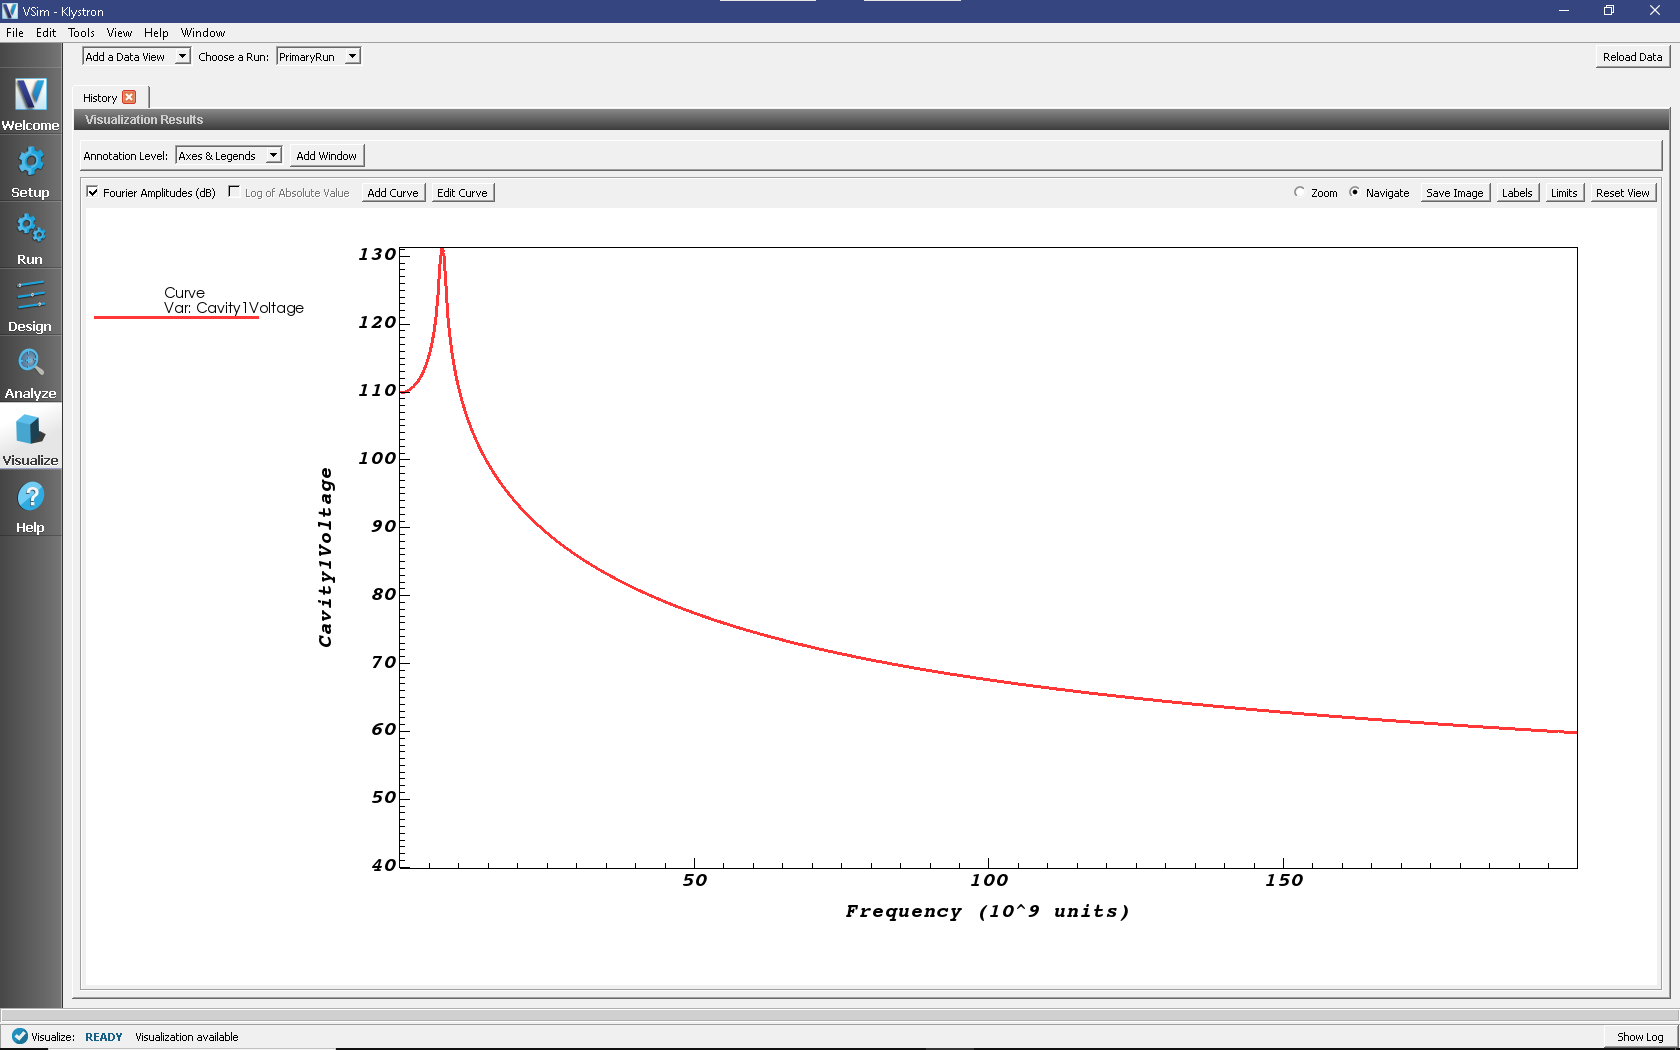
Task: Toggle Fourier Amplitudes (dB) checkbox
Action: click(93, 192)
